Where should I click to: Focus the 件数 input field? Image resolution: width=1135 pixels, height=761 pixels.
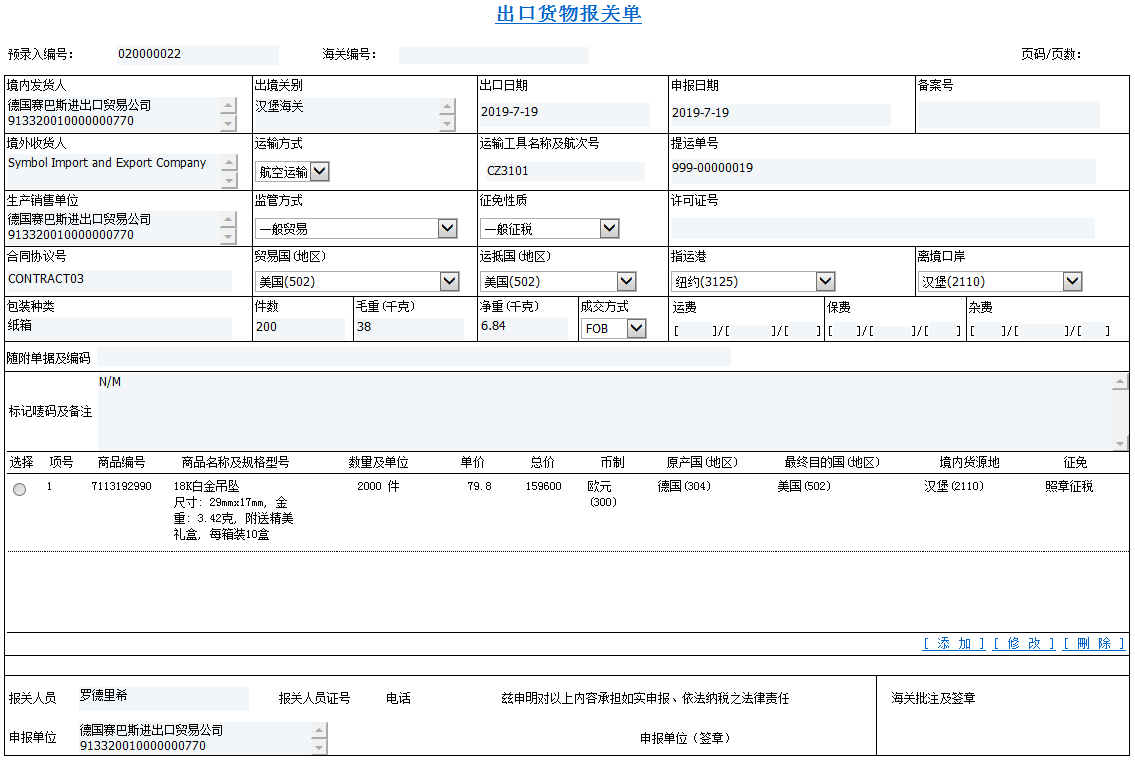pos(299,327)
